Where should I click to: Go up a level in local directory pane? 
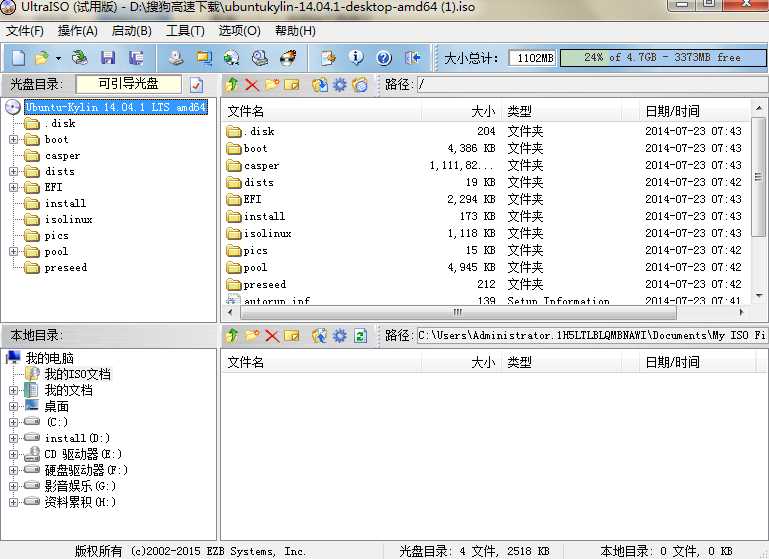click(x=232, y=336)
